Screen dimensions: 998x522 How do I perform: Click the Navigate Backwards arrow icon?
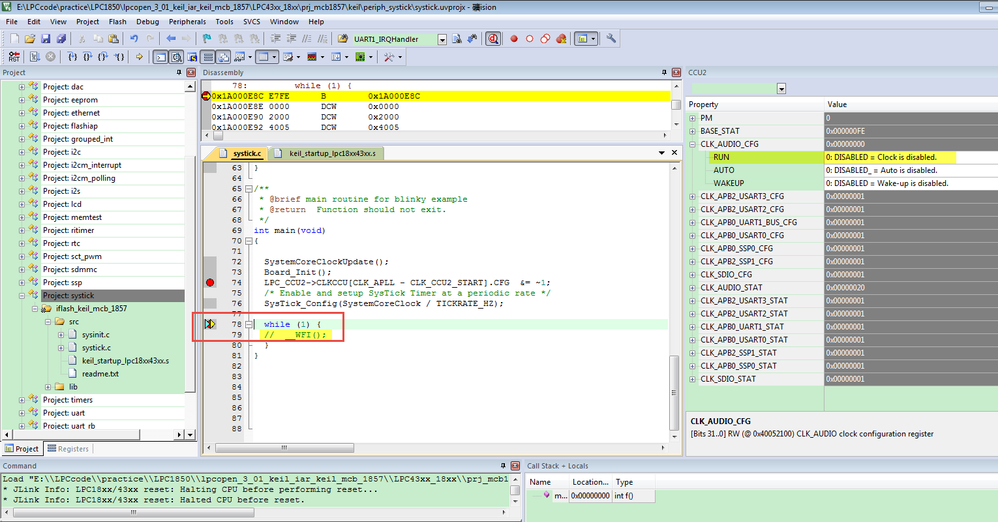tap(171, 39)
